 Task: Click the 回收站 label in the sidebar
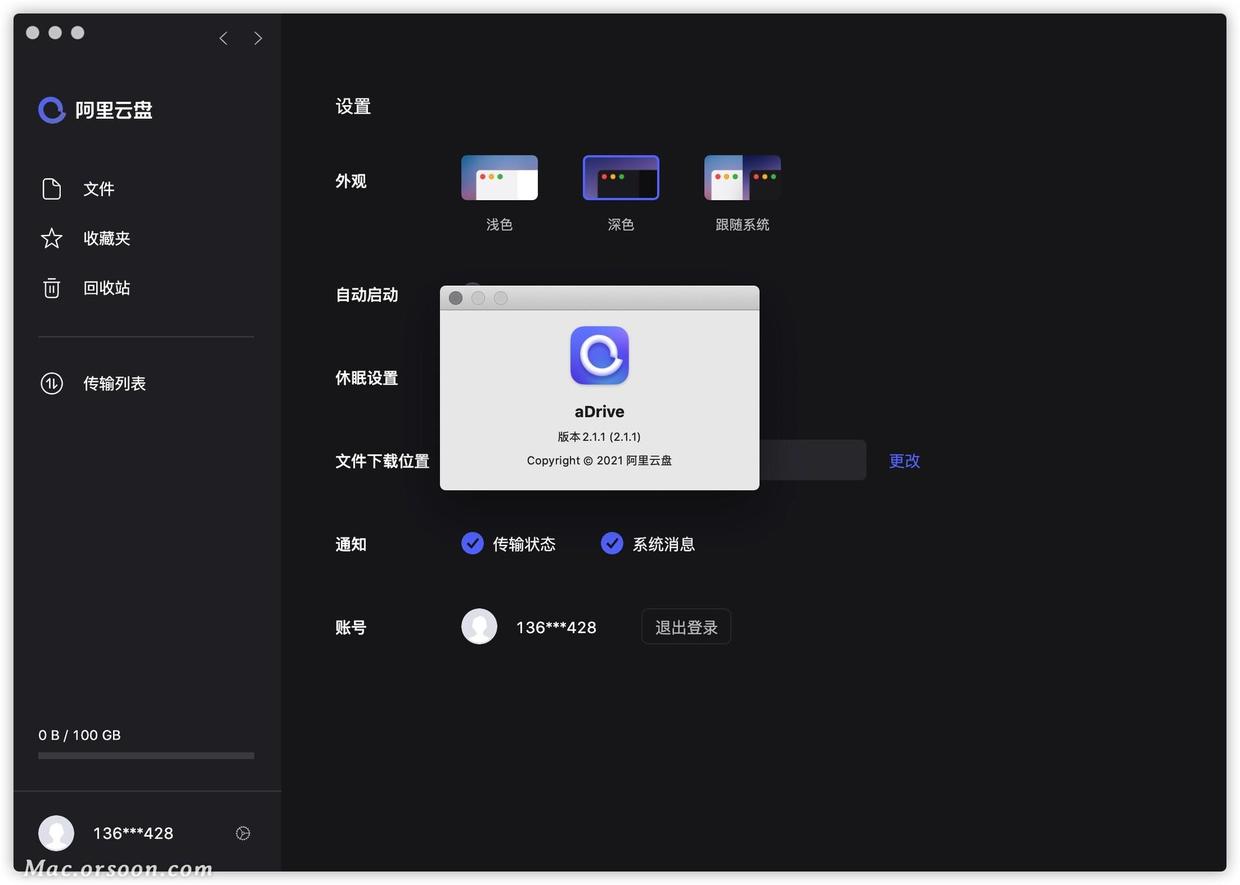pyautogui.click(x=107, y=288)
